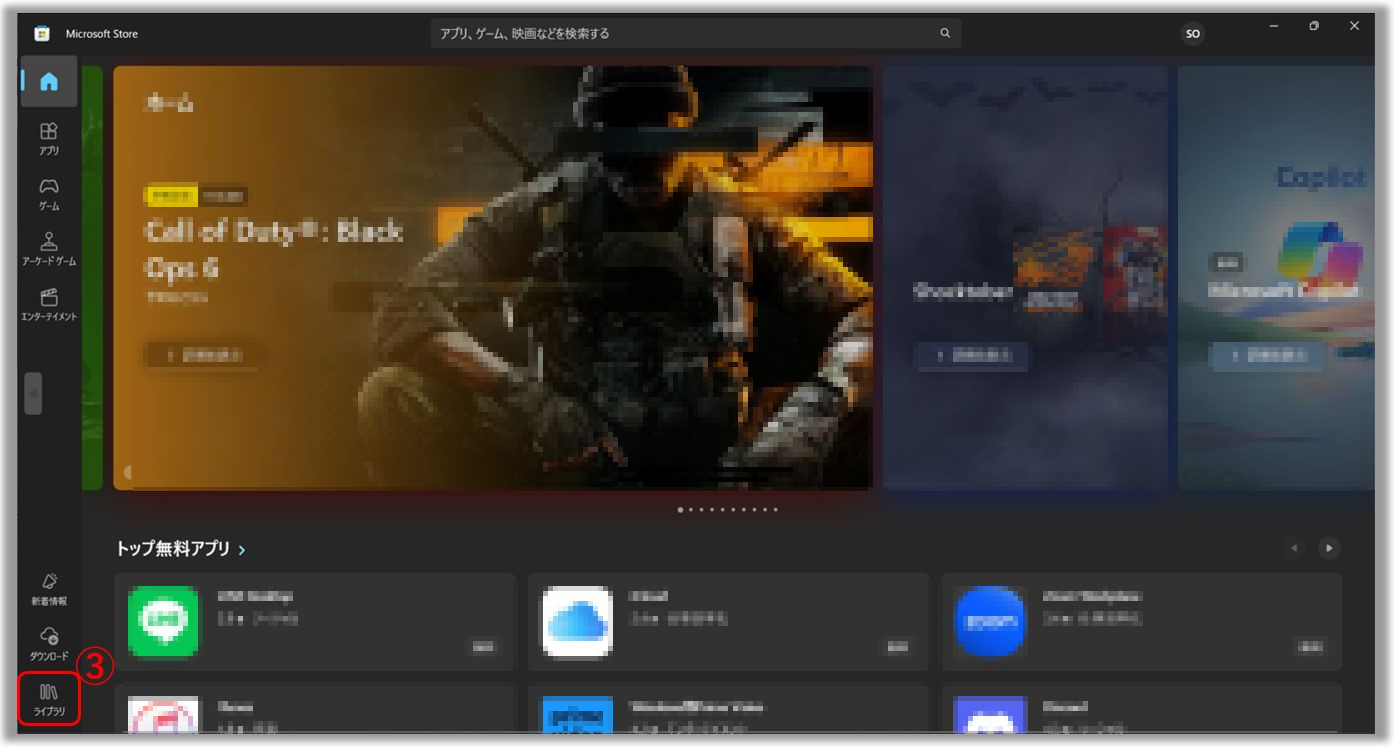Screen dimensions: 1394x747
Task: Open the Call of Duty: Black Ops 6 banner
Action: coord(493,278)
